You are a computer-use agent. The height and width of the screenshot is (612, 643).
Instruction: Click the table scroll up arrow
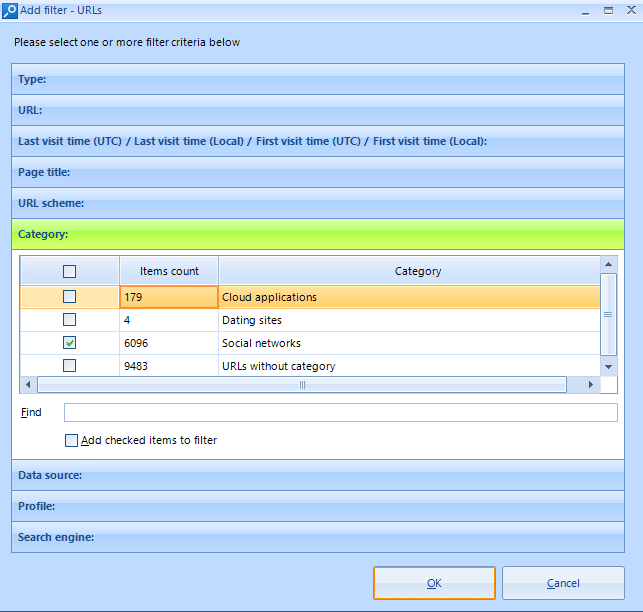click(608, 264)
